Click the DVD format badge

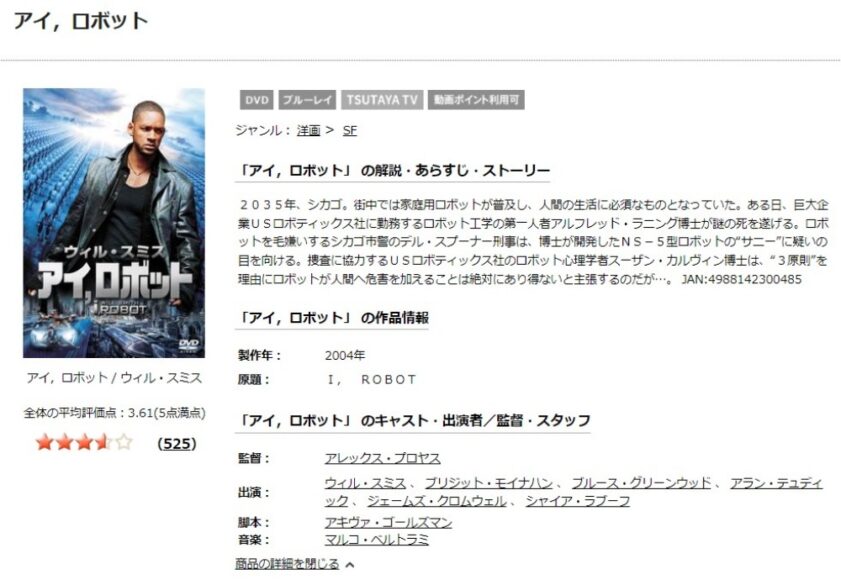256,100
